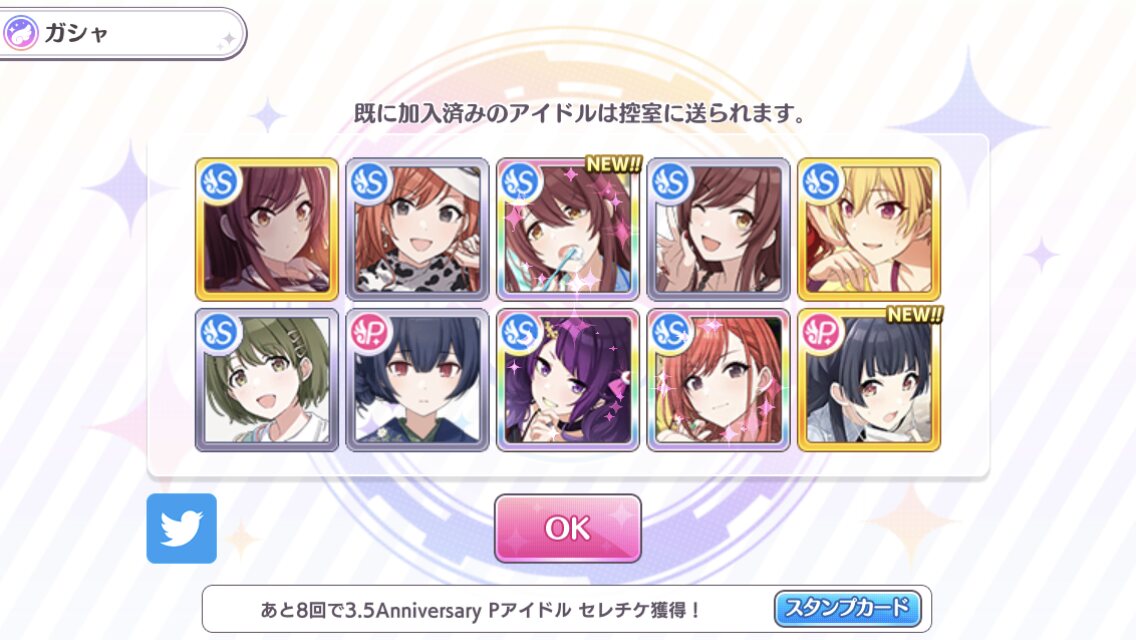Select the dark red-haired idol card with gold frame
The width and height of the screenshot is (1136, 640).
pos(267,229)
